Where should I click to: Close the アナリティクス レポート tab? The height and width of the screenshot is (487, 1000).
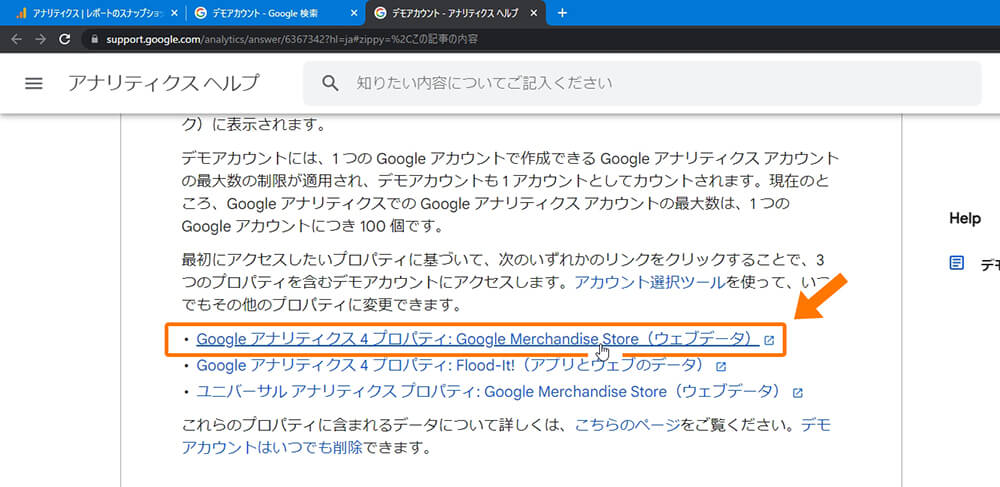(175, 13)
